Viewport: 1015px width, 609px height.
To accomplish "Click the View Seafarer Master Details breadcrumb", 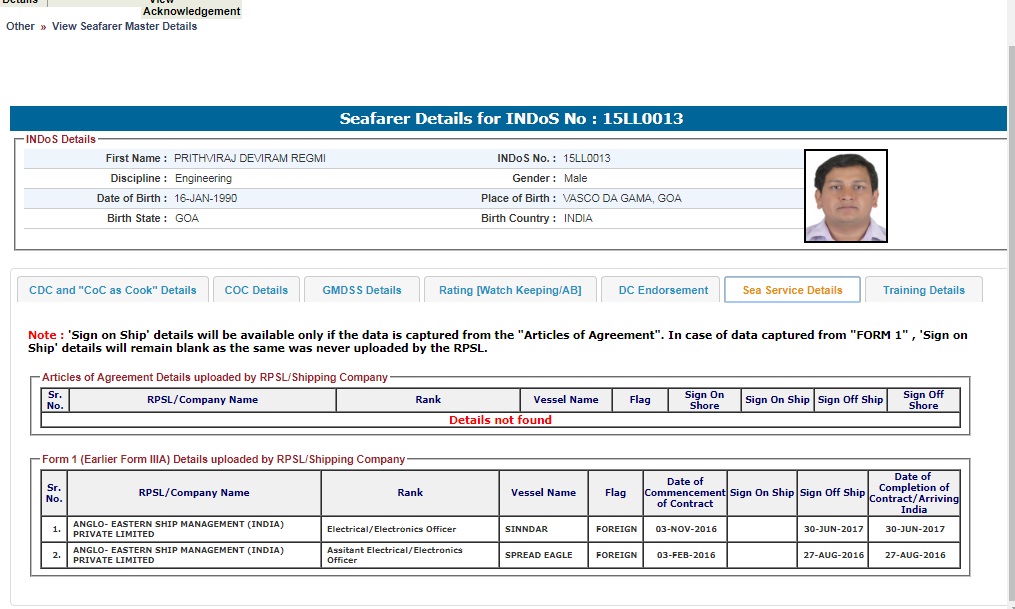I will pyautogui.click(x=124, y=26).
